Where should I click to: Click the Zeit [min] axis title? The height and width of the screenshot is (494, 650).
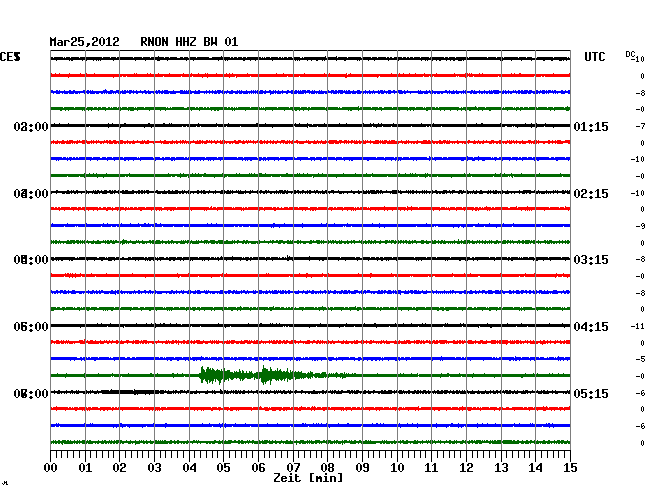click(308, 478)
